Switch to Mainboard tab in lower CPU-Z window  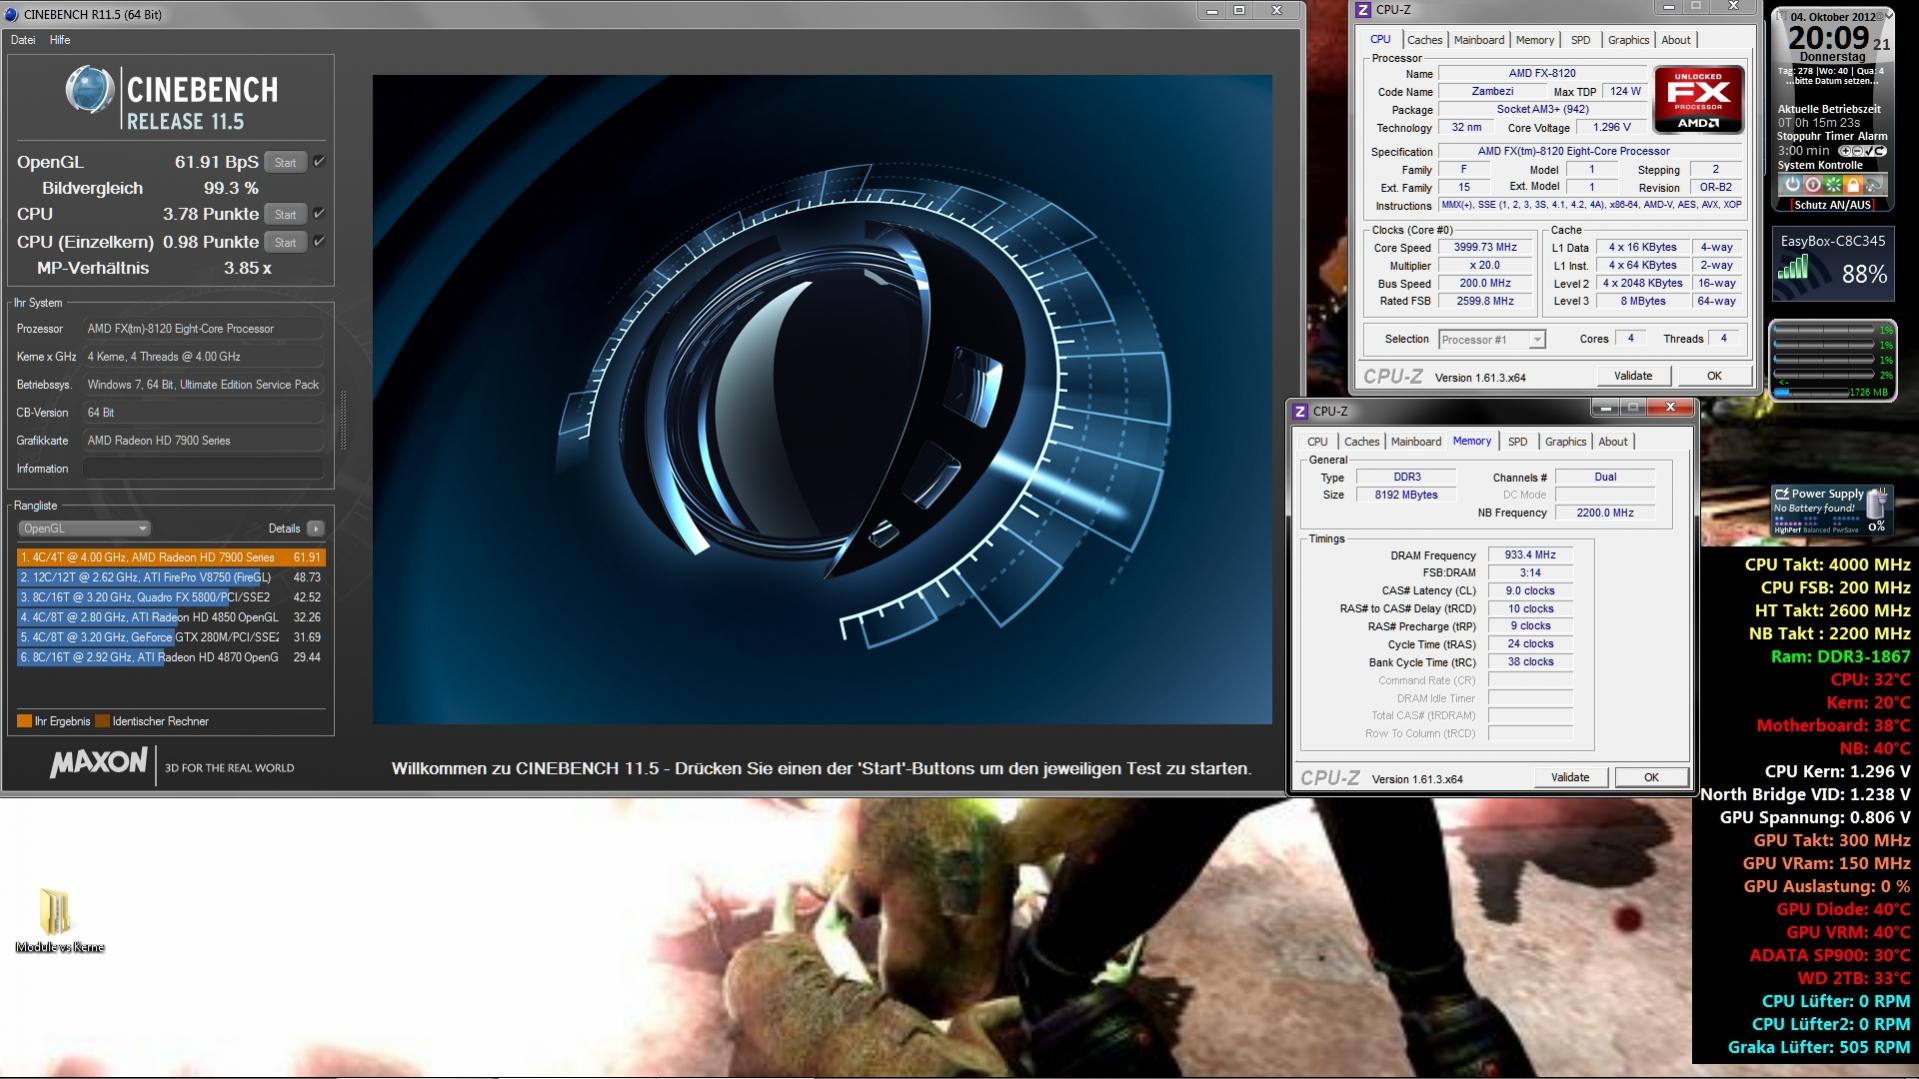(1416, 442)
